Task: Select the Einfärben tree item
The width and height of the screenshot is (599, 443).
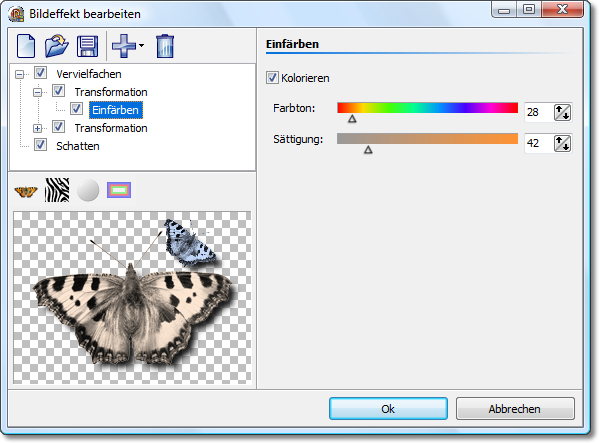Action: [115, 110]
